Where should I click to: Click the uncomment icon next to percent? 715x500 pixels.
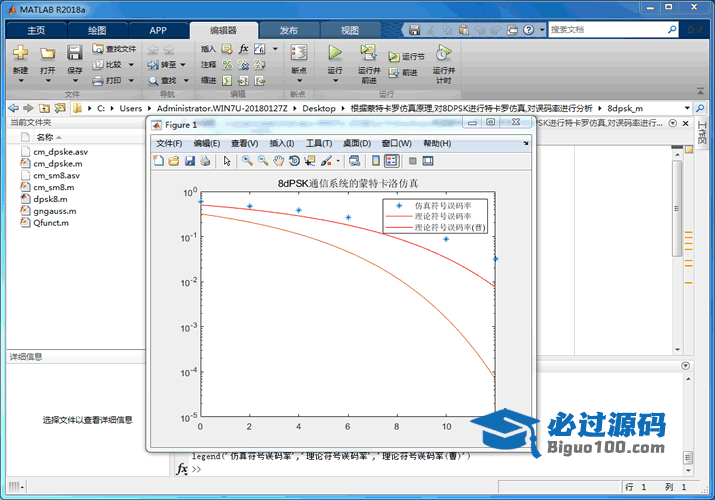[x=244, y=65]
